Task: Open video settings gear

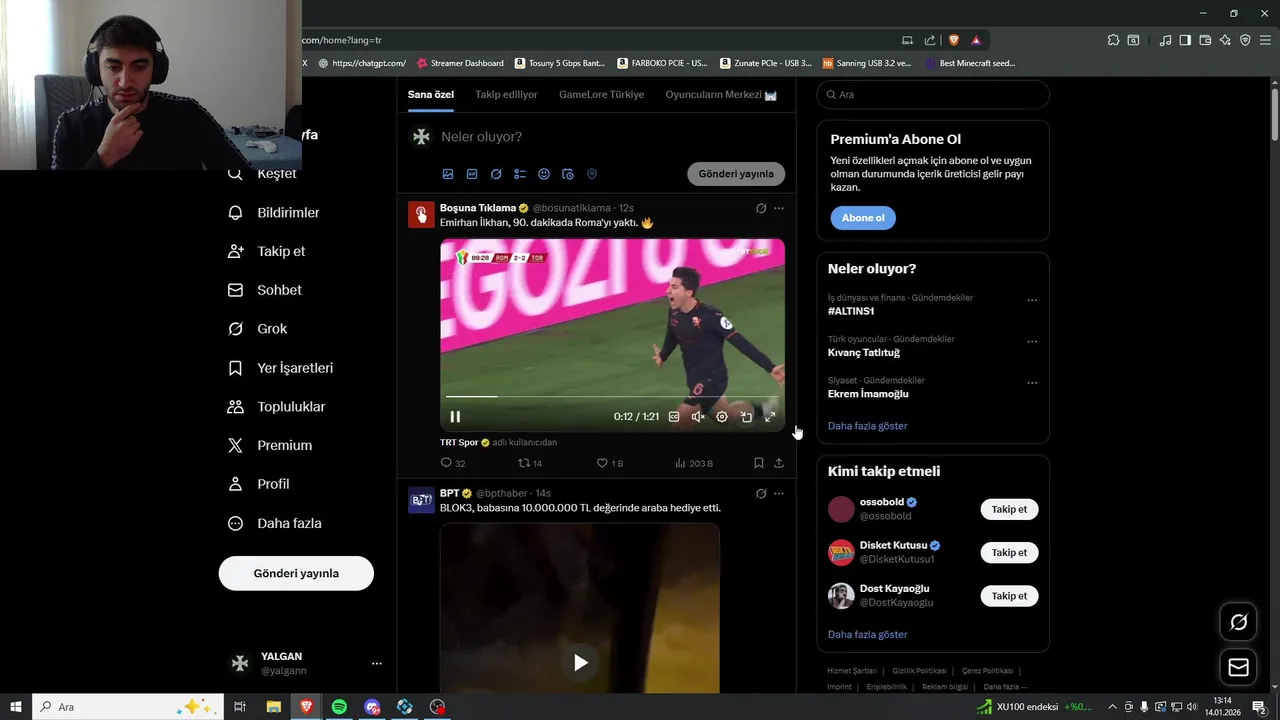Action: [x=722, y=417]
